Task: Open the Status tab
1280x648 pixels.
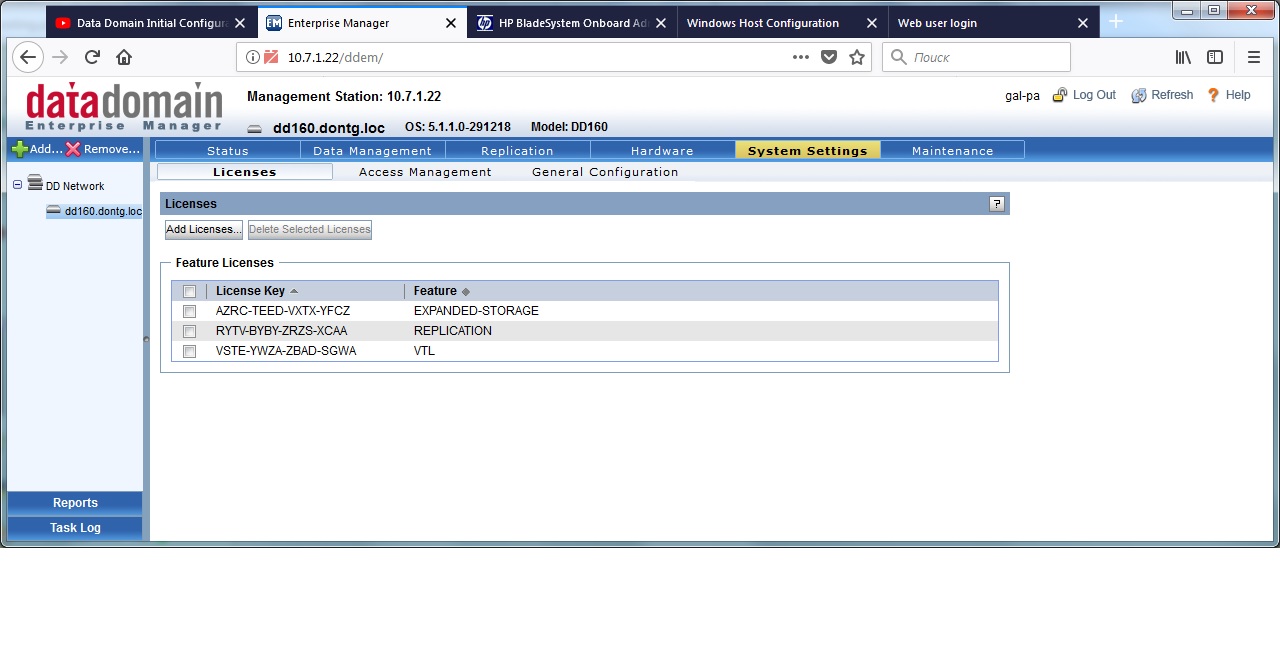Action: point(228,150)
